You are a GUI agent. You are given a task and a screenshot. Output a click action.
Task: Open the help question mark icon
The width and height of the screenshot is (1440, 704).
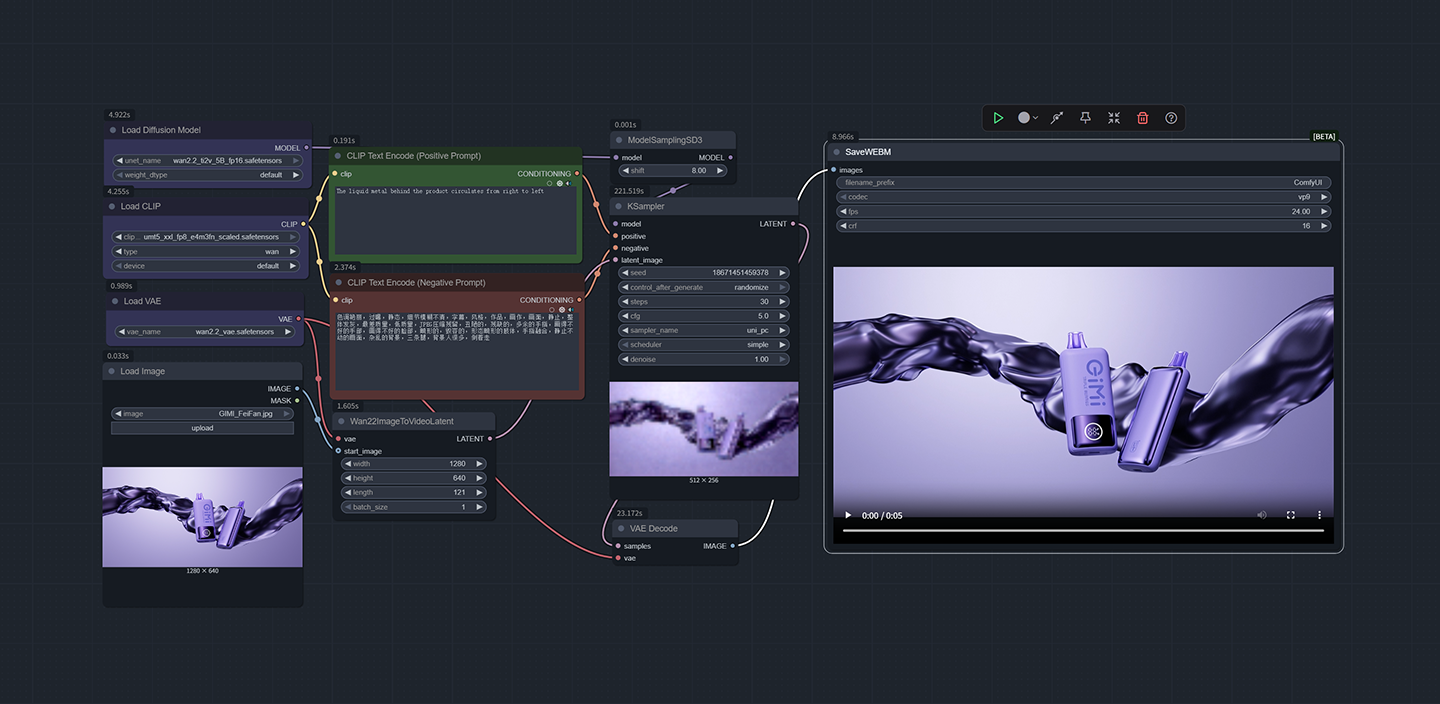[1171, 118]
